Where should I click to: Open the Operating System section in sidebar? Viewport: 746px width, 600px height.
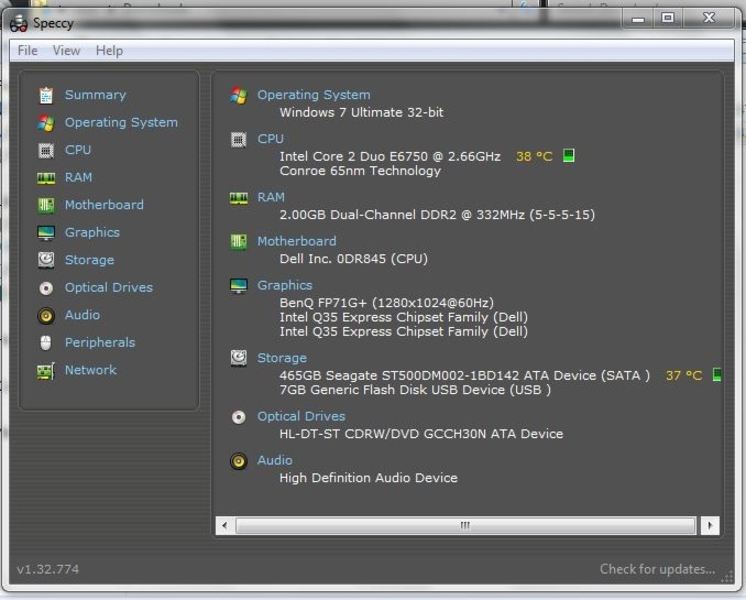[121, 122]
